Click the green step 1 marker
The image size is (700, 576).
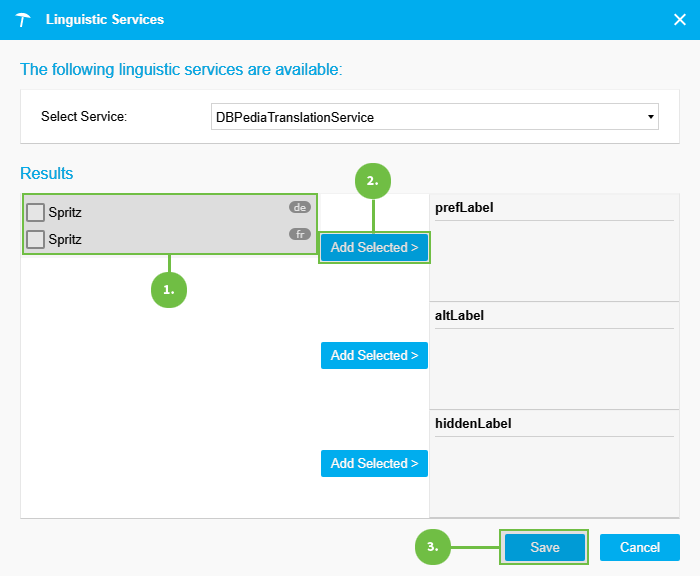169,289
